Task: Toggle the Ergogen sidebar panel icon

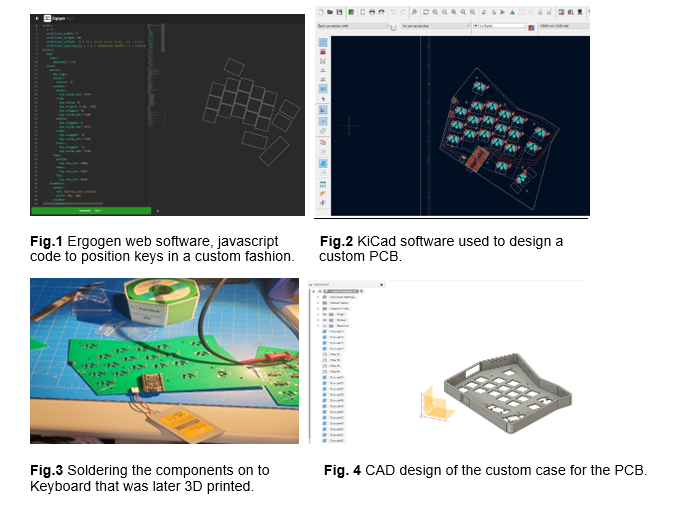Action: pos(35,19)
